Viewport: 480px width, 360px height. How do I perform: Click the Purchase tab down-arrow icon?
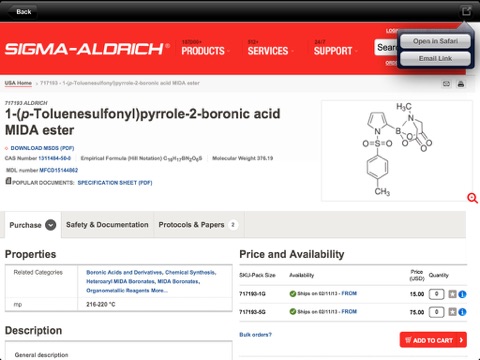pos(51,225)
